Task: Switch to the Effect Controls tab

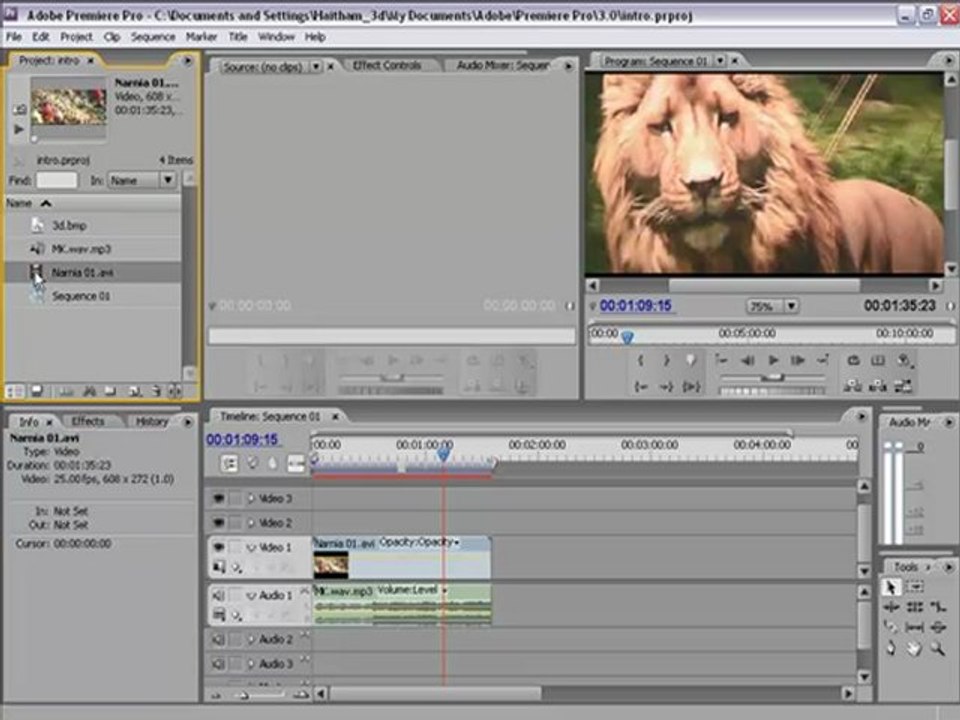Action: click(387, 65)
